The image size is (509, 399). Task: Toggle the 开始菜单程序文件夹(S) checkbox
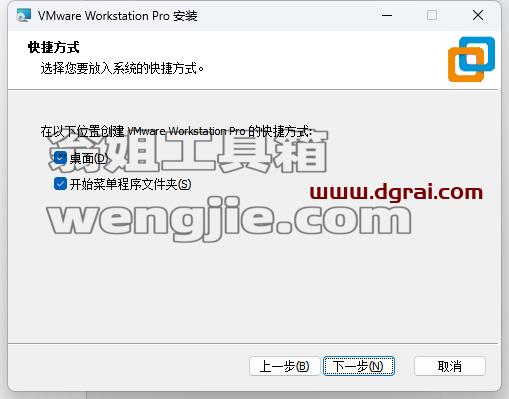pyautogui.click(x=60, y=184)
